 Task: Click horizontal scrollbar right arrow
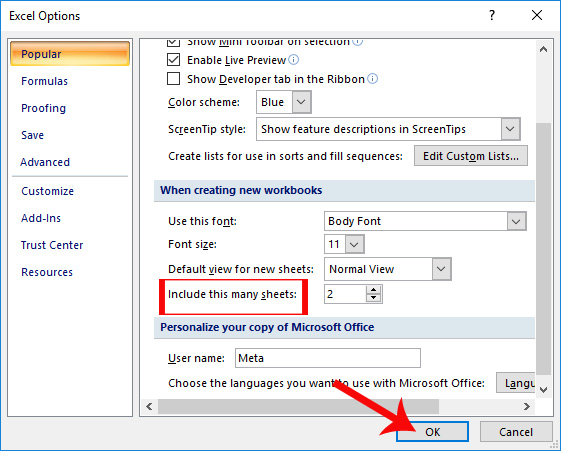point(527,407)
